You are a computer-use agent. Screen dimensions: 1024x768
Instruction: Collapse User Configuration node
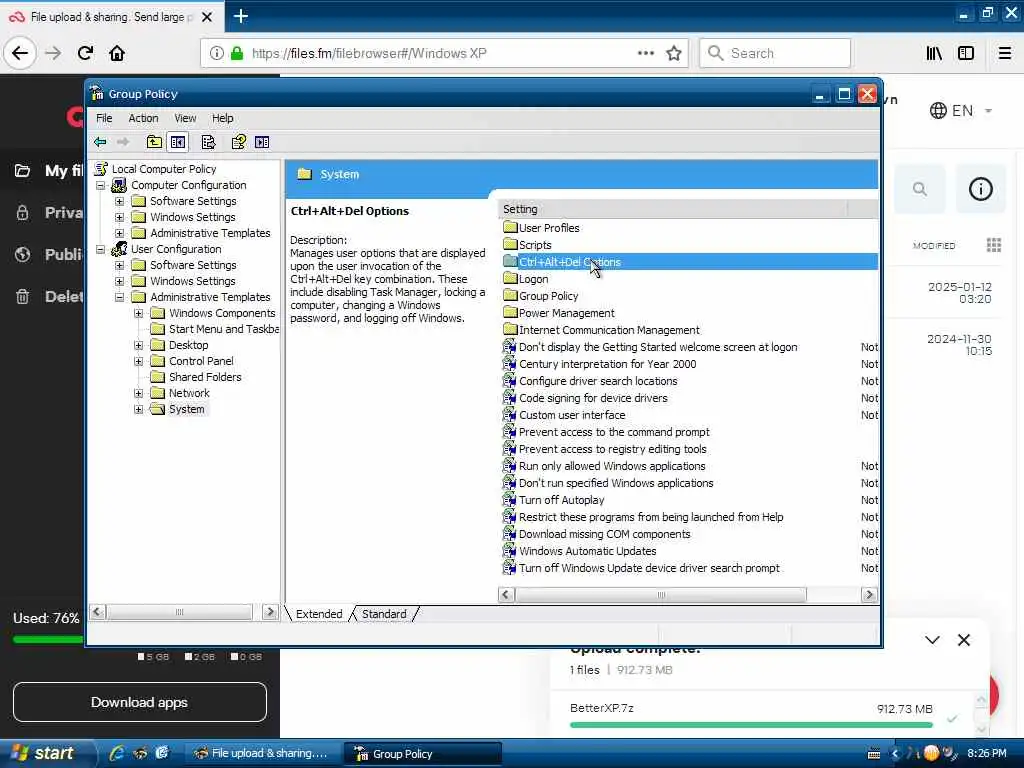[x=101, y=249]
